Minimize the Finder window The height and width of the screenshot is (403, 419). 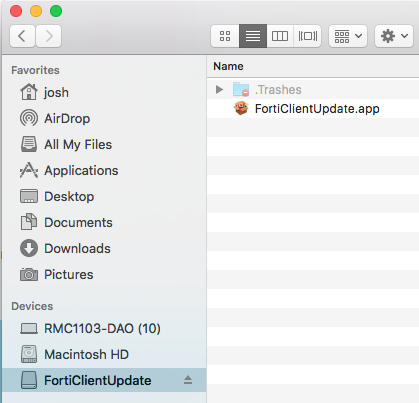point(36,11)
